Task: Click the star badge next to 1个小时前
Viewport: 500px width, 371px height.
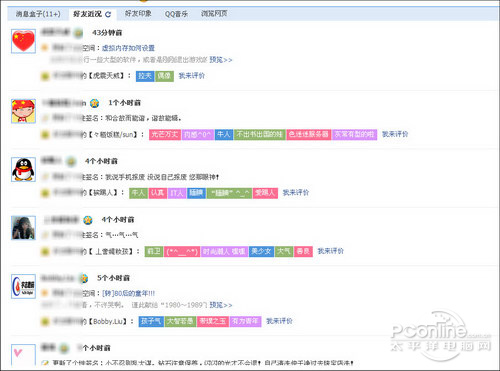Action: pyautogui.click(x=95, y=103)
